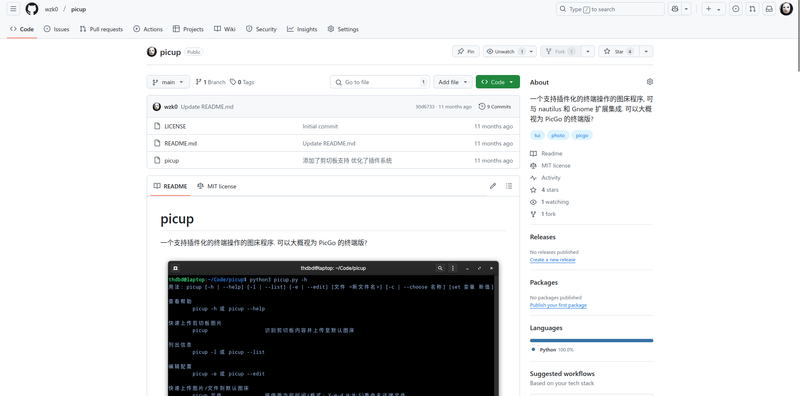Screen dimensions: 800x396
Task: Open the Pull requests tab
Action: pyautogui.click(x=101, y=29)
